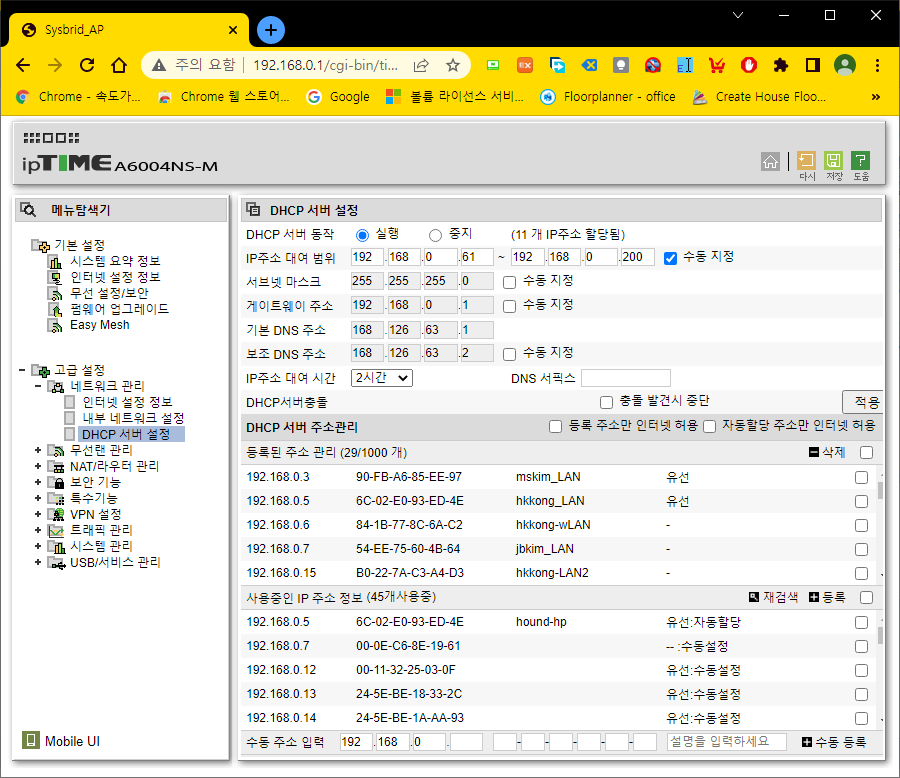Open Floorplanner - office bookmark
The height and width of the screenshot is (778, 900).
tap(608, 96)
